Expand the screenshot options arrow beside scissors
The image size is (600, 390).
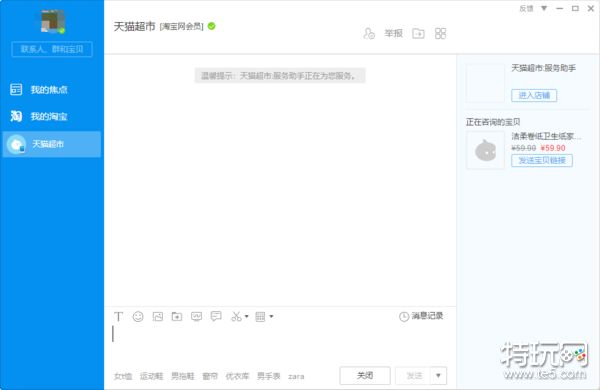(x=246, y=317)
